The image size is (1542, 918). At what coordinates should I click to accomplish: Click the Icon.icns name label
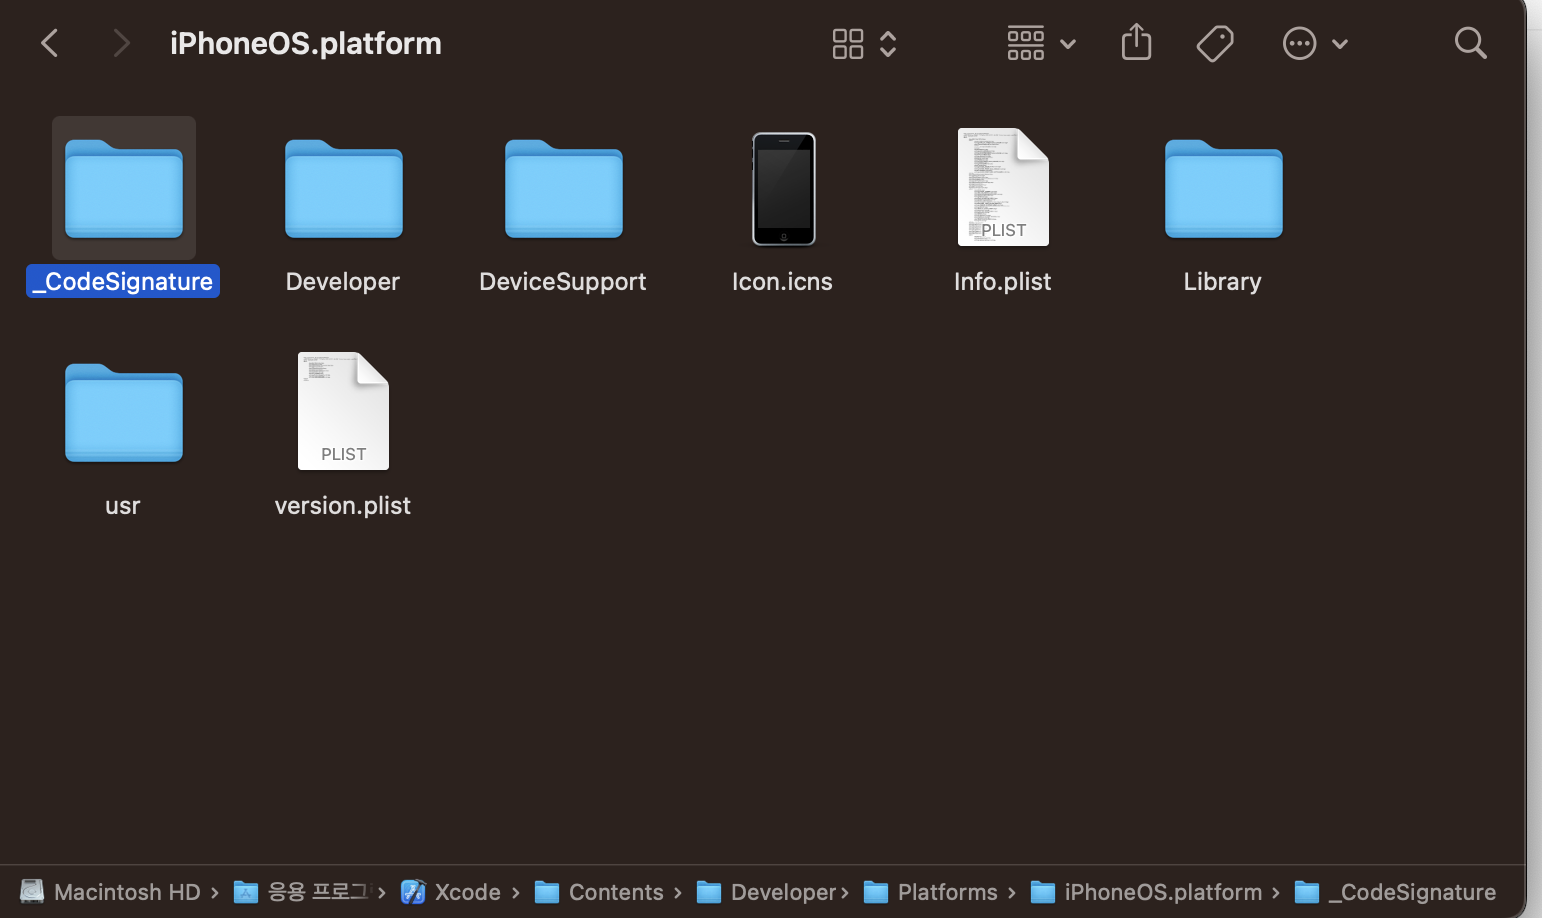pos(782,281)
